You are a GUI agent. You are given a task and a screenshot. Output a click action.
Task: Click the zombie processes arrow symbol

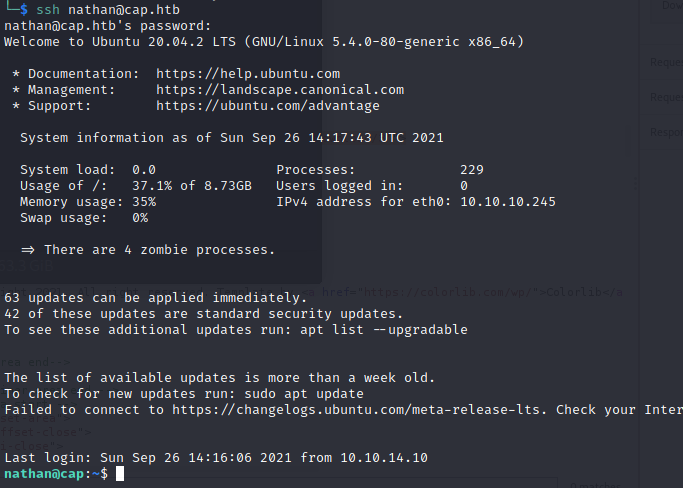tap(28, 250)
